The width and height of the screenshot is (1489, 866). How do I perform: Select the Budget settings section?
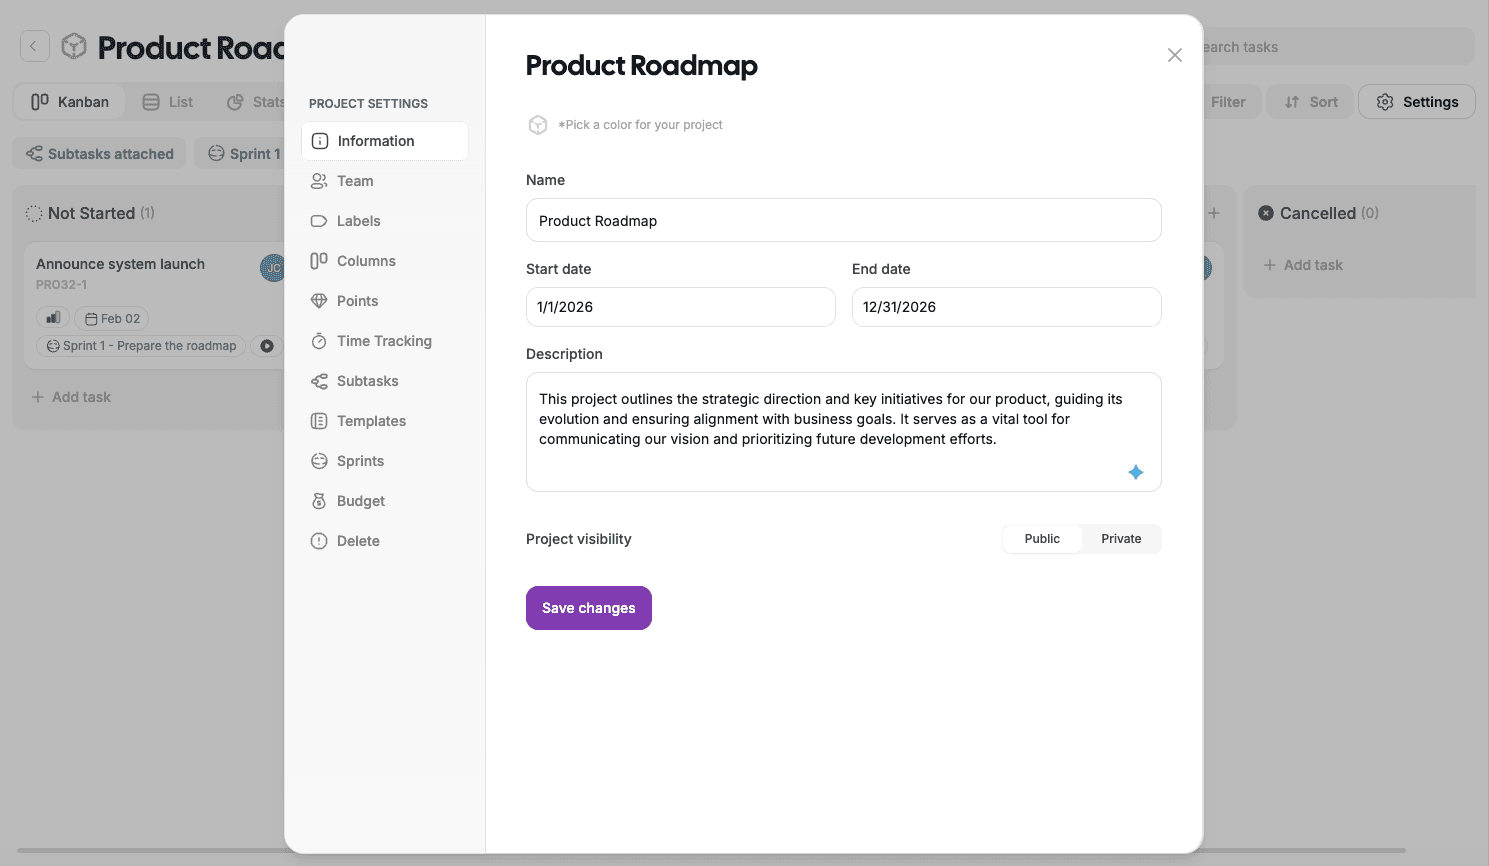tap(360, 501)
